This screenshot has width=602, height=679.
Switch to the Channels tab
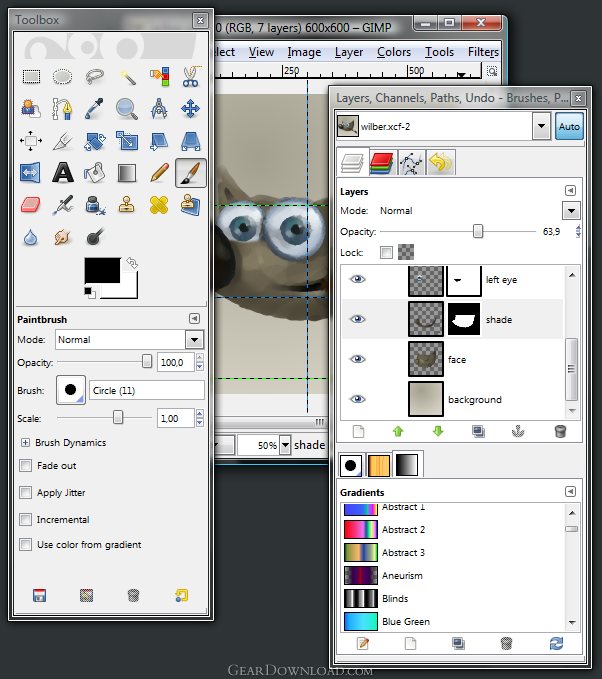[x=381, y=163]
